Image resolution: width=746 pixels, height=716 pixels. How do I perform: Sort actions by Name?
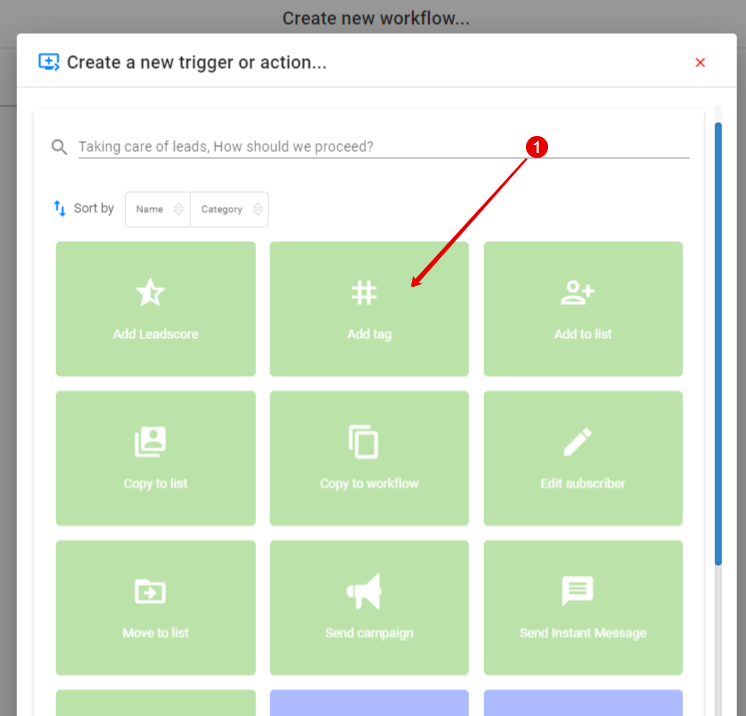coord(158,209)
